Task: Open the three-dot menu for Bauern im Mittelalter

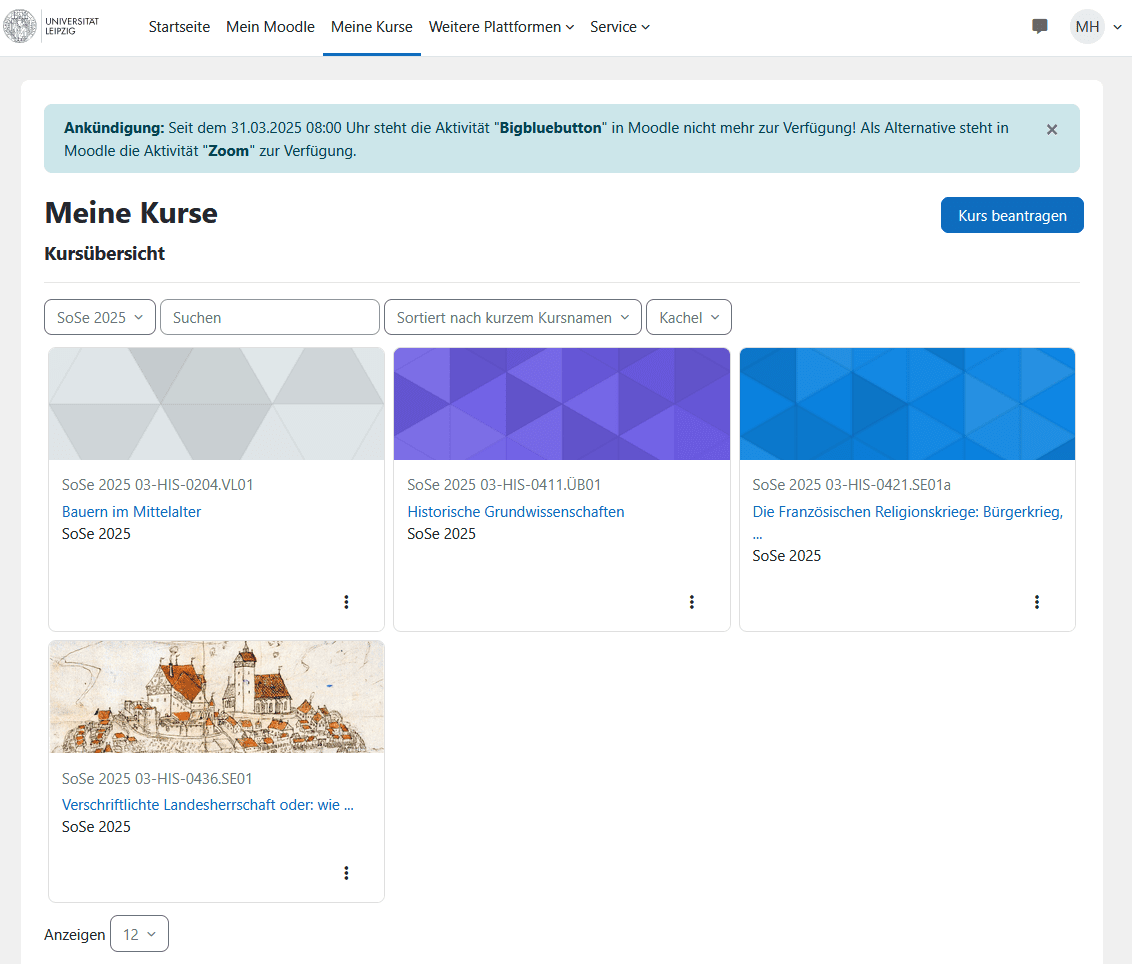Action: click(x=347, y=602)
